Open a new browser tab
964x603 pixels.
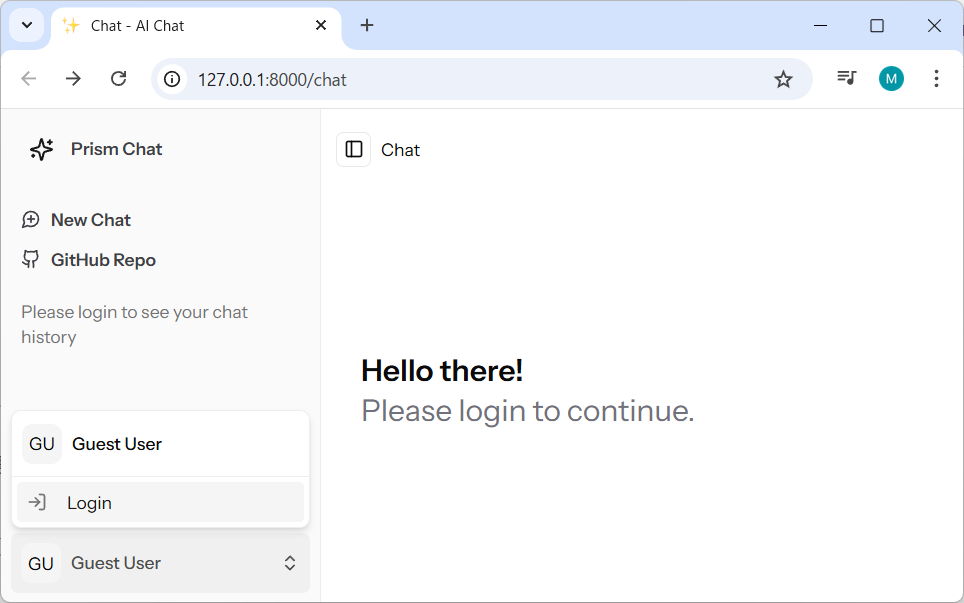[x=367, y=26]
